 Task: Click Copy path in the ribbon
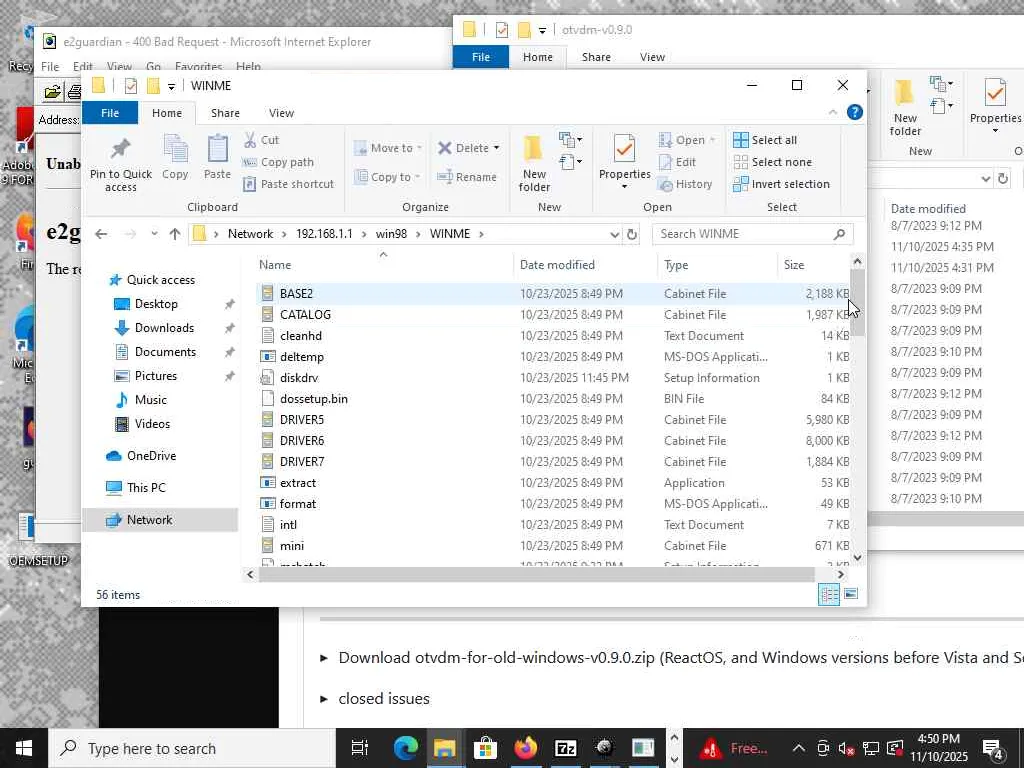coord(278,162)
